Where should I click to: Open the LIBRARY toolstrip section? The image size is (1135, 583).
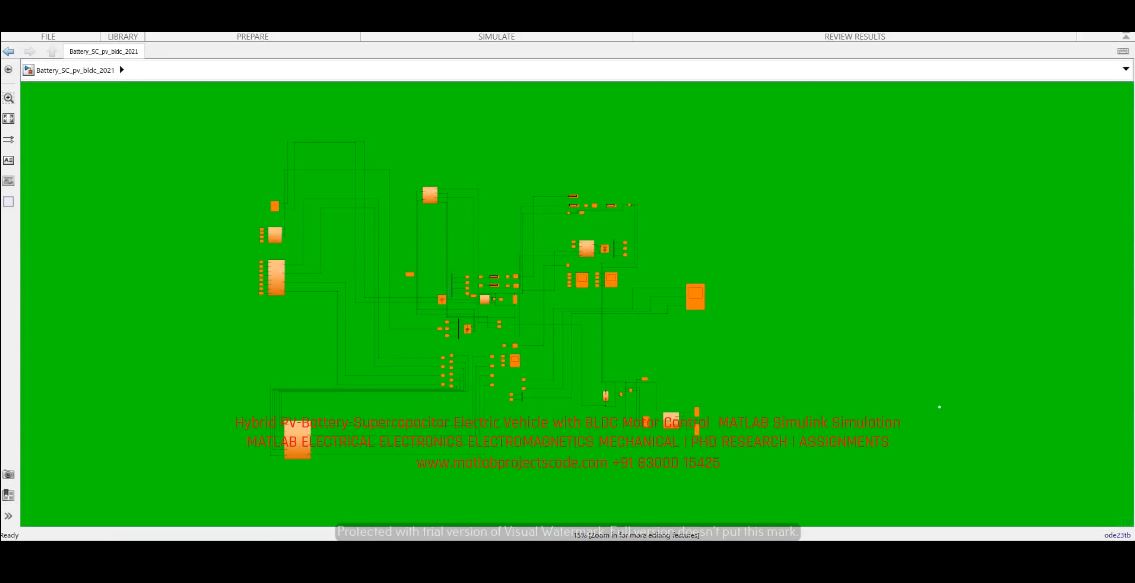122,36
